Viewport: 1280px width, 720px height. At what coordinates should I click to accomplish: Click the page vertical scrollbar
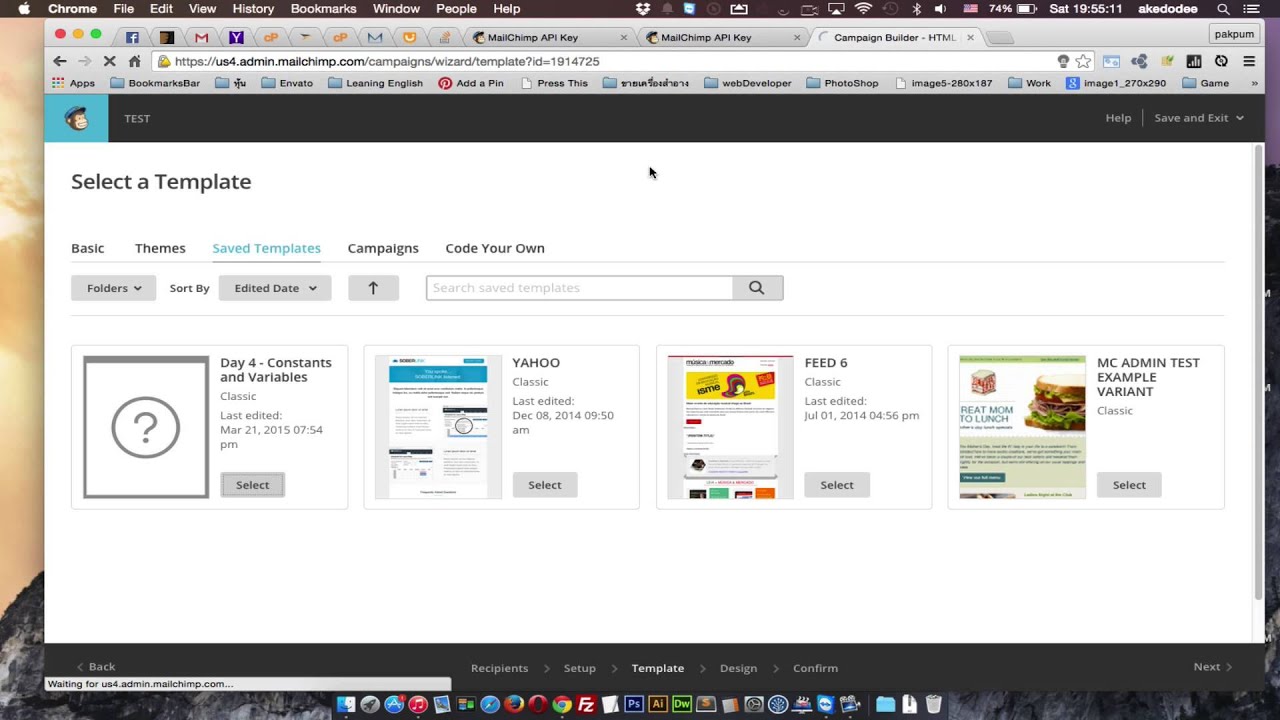tap(1258, 372)
